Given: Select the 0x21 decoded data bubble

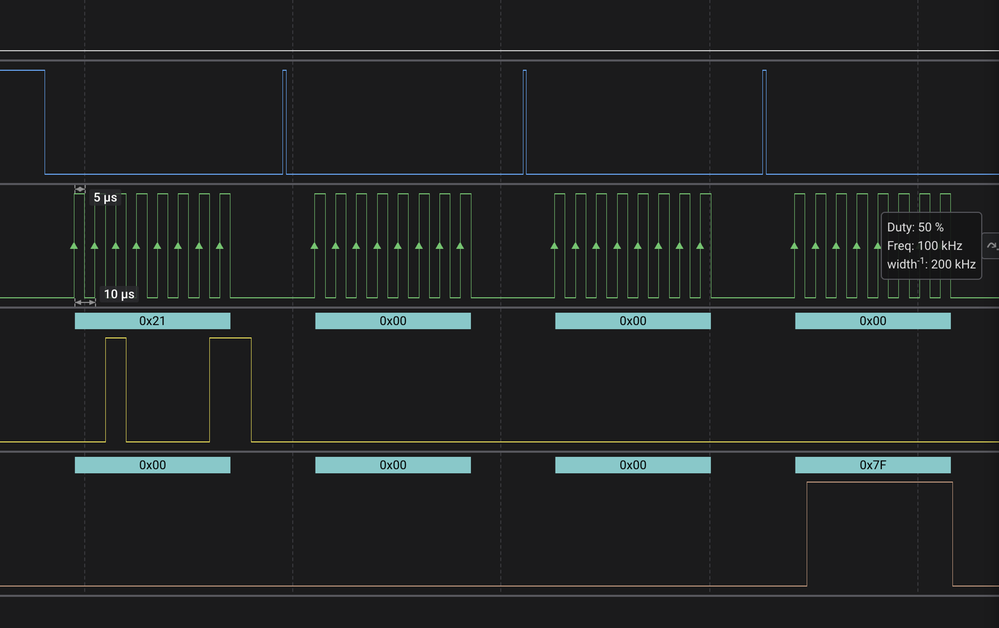Looking at the screenshot, I should tap(152, 321).
